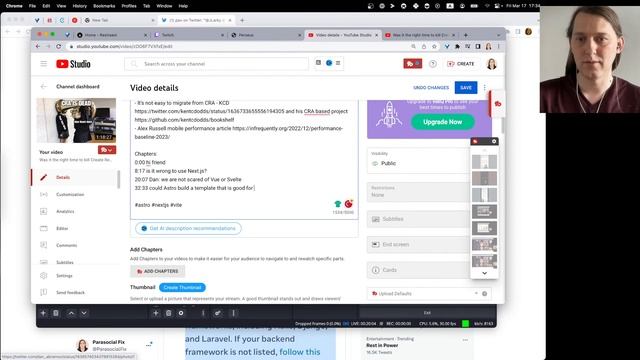Image resolution: width=640 pixels, height=360 pixels.
Task: Open Analytics in the sidebar
Action: point(65,211)
